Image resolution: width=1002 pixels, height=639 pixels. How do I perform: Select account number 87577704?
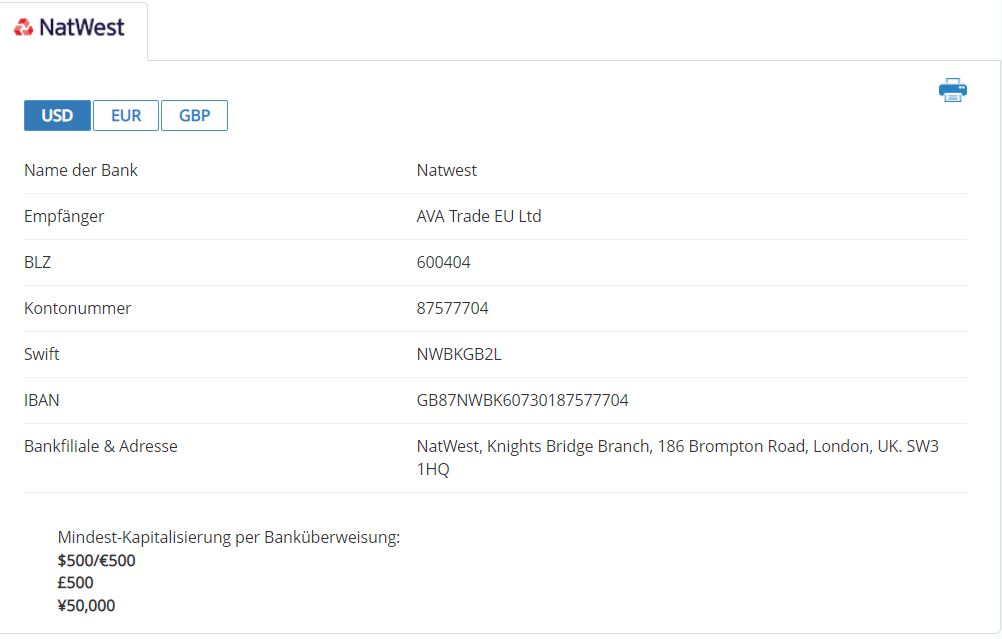click(452, 308)
